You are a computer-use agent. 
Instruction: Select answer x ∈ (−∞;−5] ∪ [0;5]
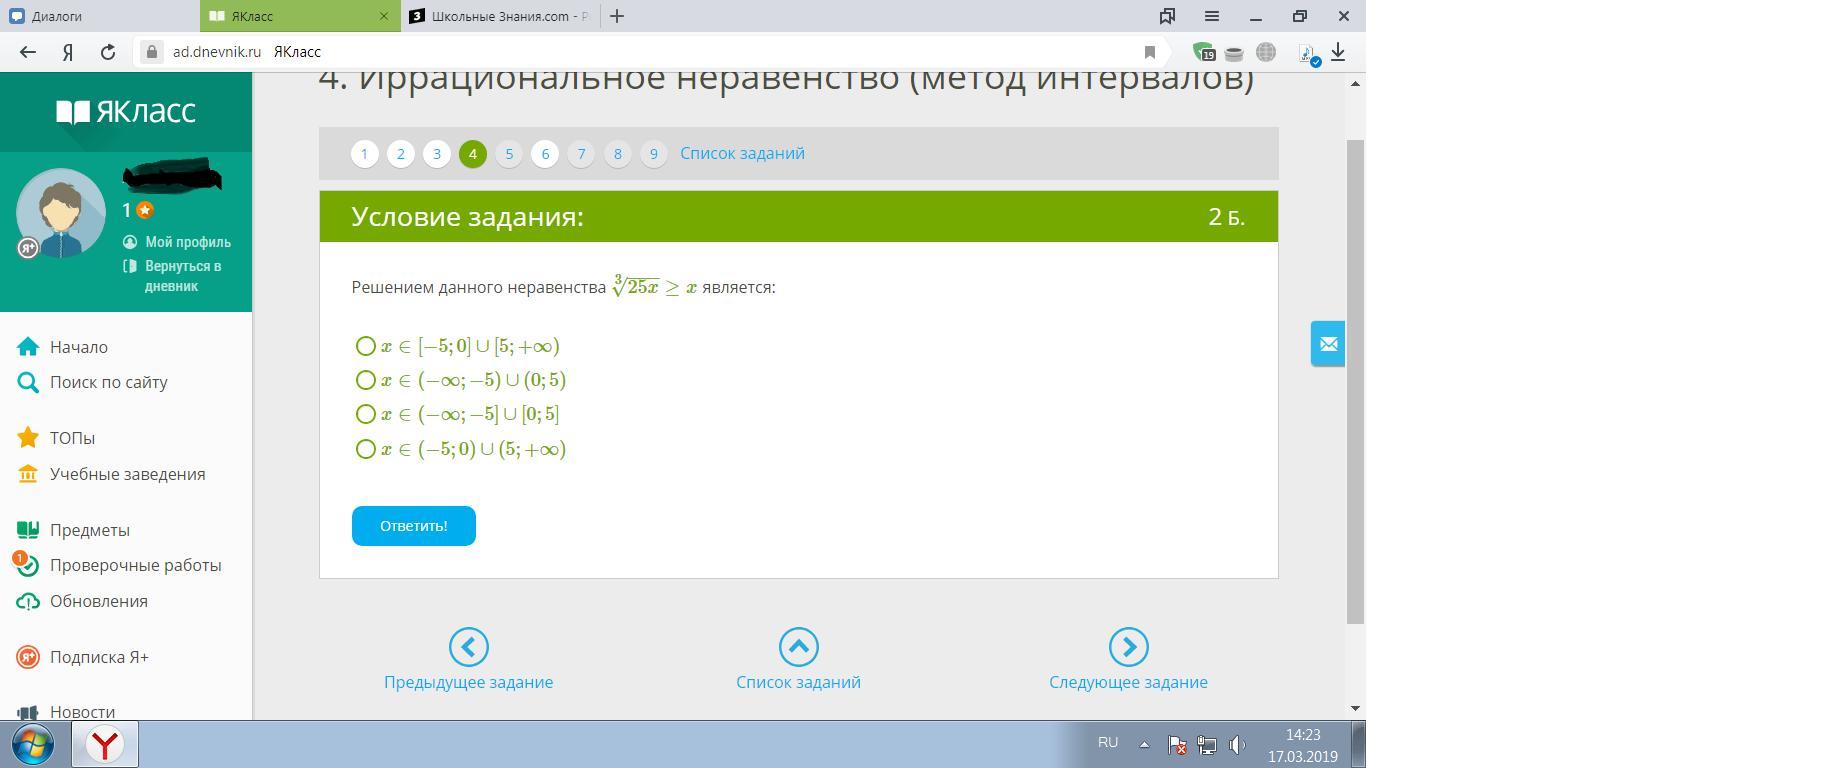[366, 414]
